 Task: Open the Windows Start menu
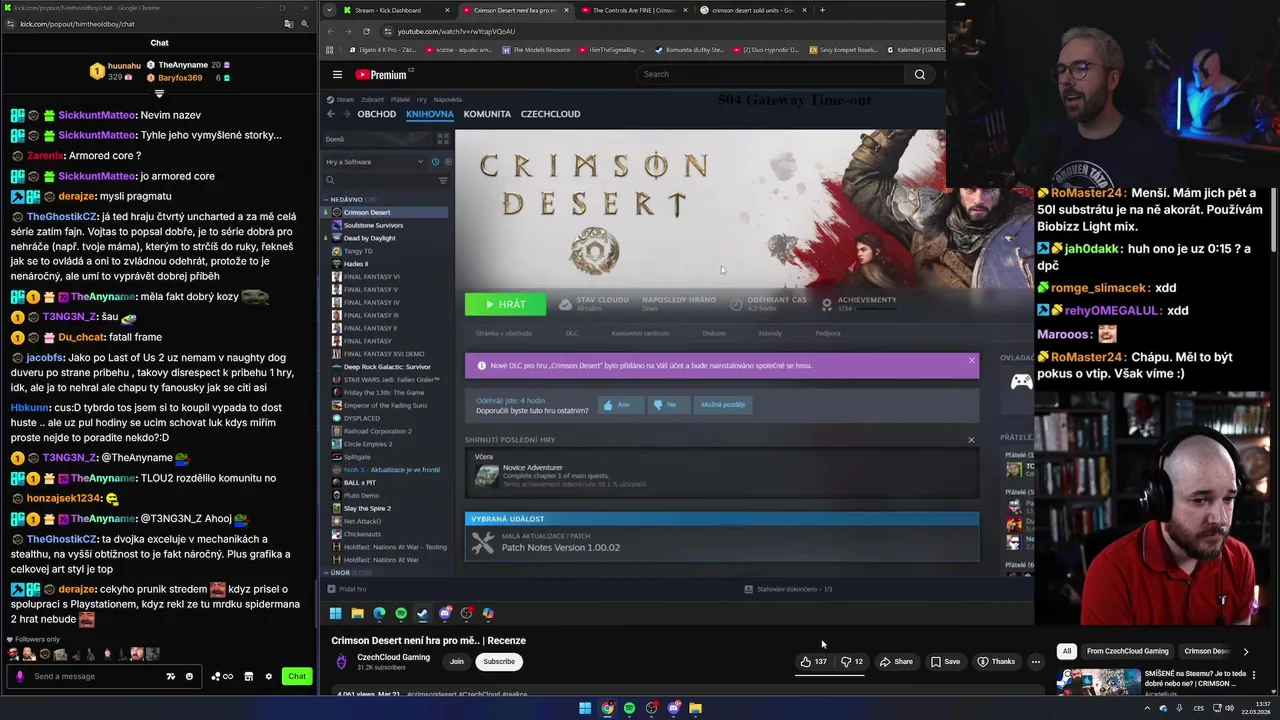pos(585,708)
